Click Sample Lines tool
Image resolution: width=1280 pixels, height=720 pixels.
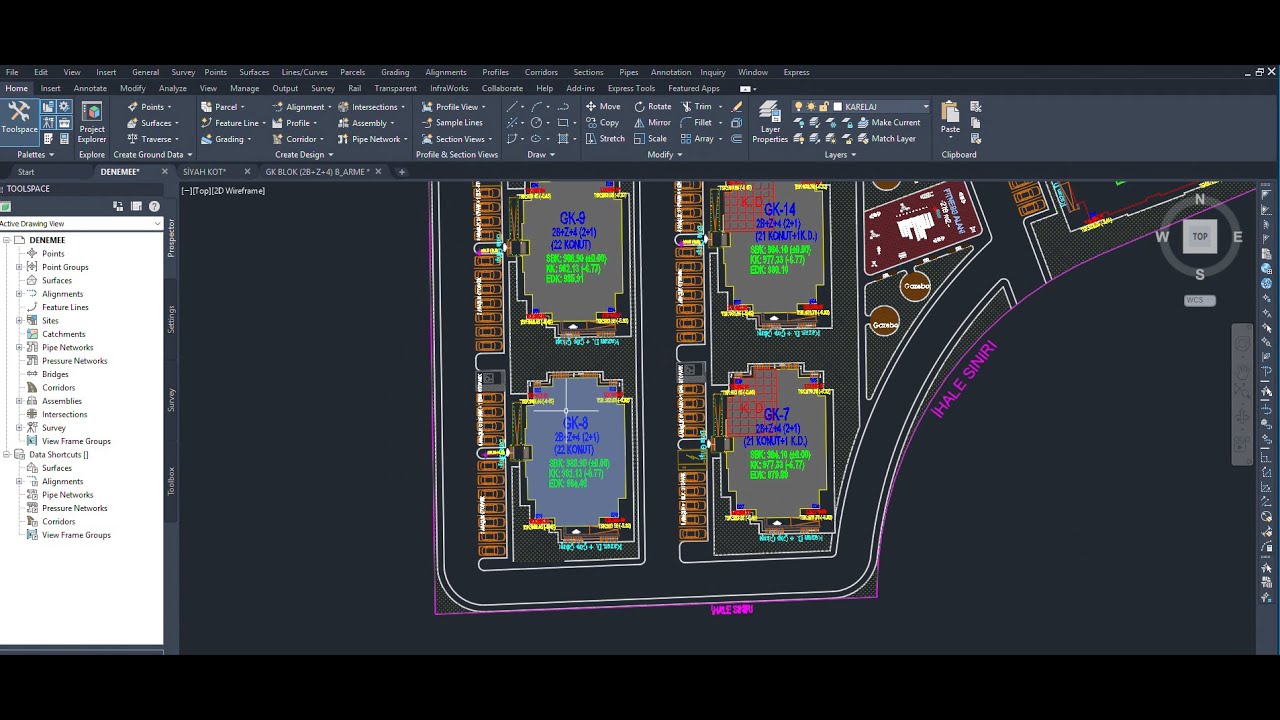tap(452, 123)
